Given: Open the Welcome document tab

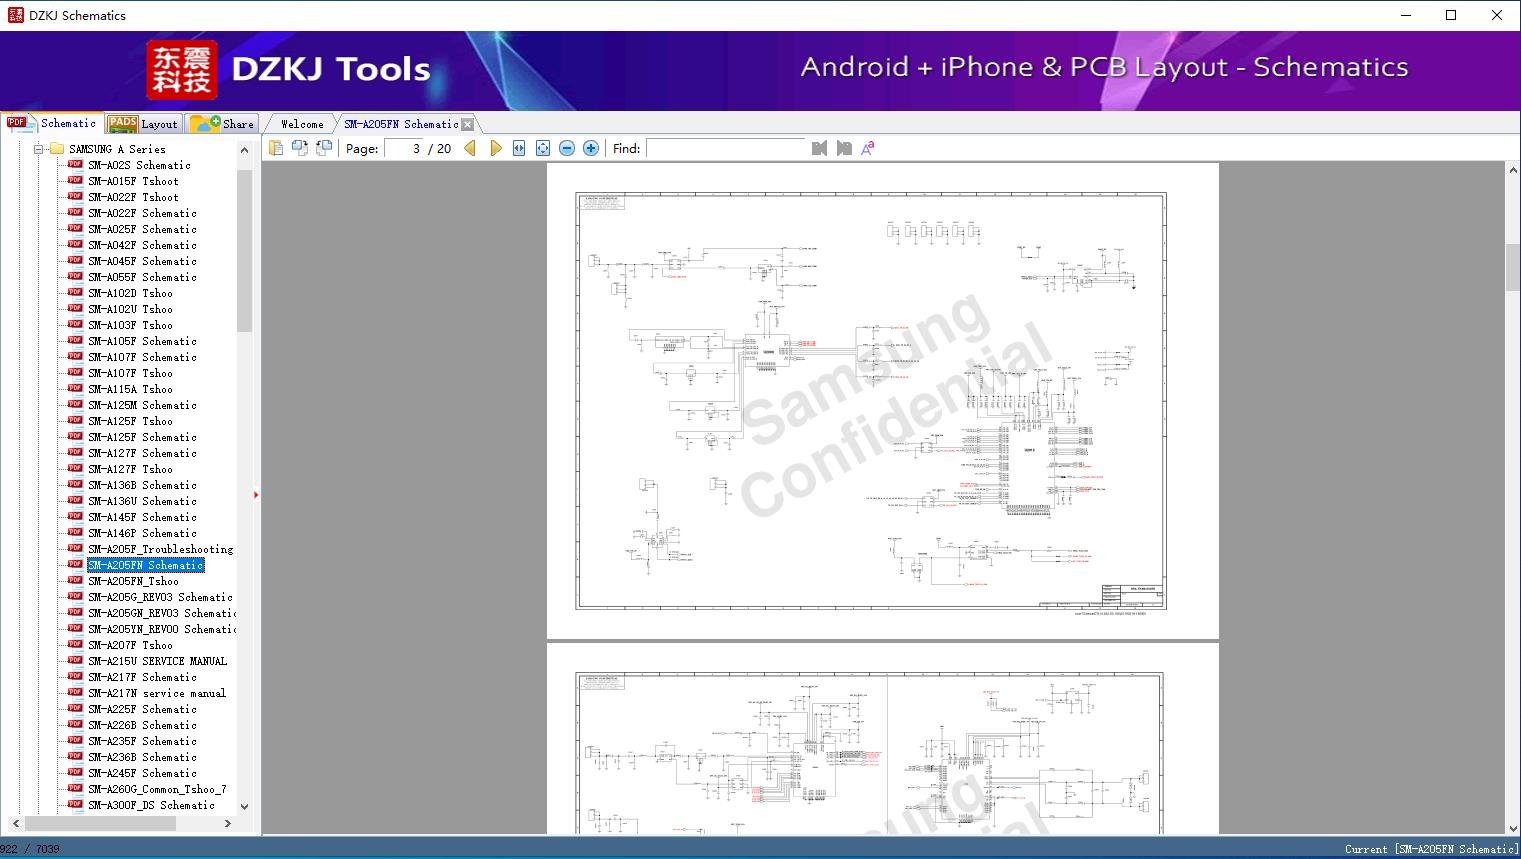Looking at the screenshot, I should click(x=302, y=124).
